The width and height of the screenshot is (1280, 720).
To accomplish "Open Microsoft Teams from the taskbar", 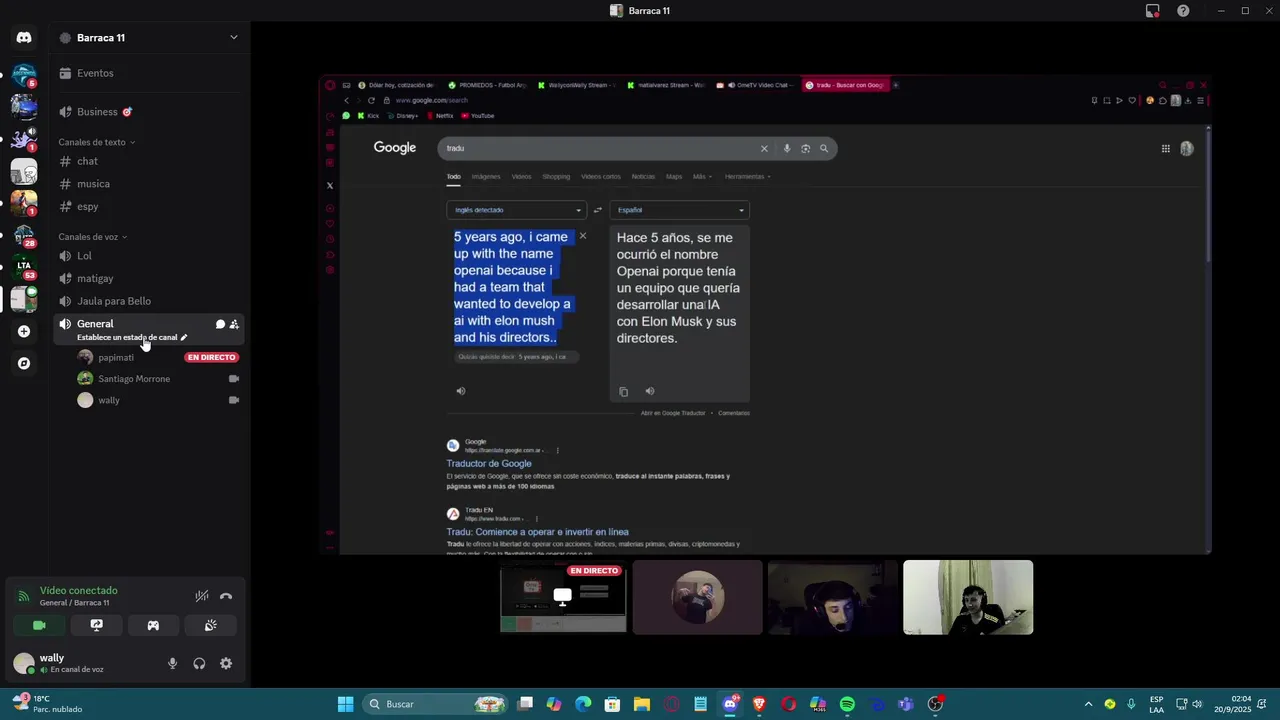I will point(906,704).
